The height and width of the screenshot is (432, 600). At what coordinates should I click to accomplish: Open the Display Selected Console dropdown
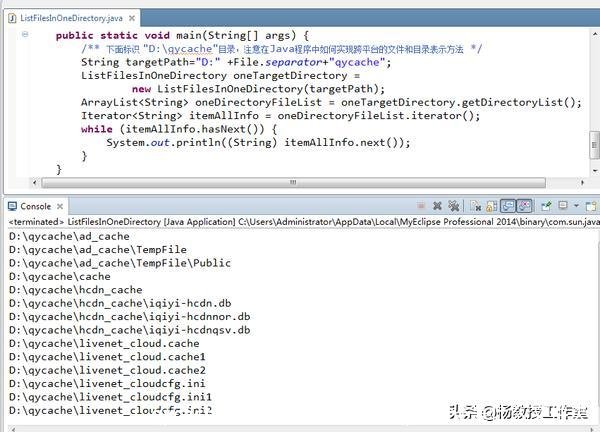563,206
